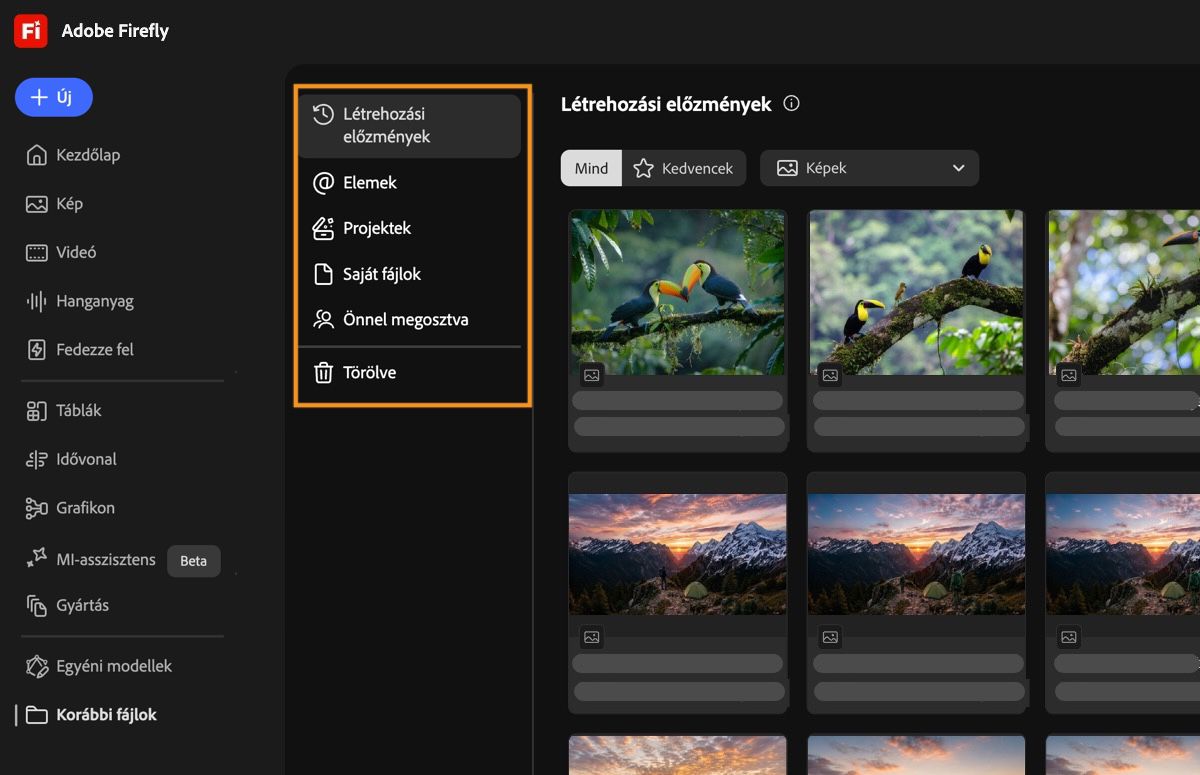Open thumbnail of toucans on mossy branch
This screenshot has width=1200, height=775.
point(917,292)
